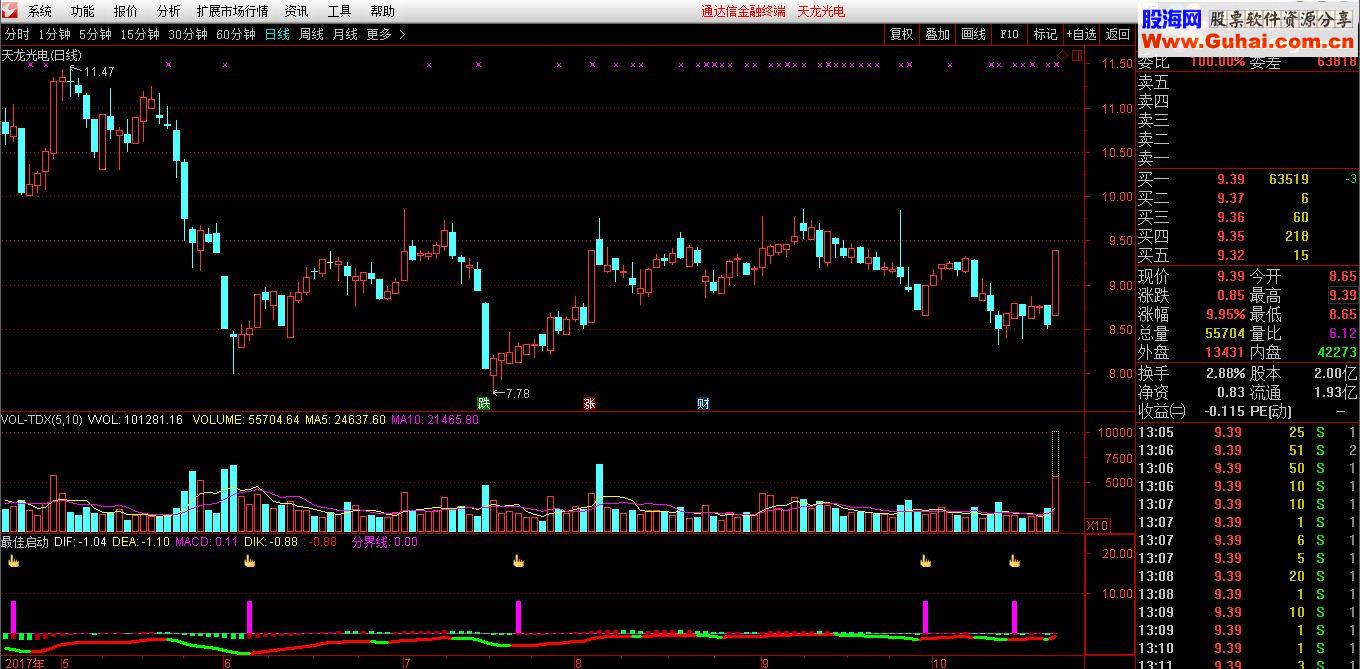Click the 13:05 tick row with volume 25

pyautogui.click(x=1247, y=432)
